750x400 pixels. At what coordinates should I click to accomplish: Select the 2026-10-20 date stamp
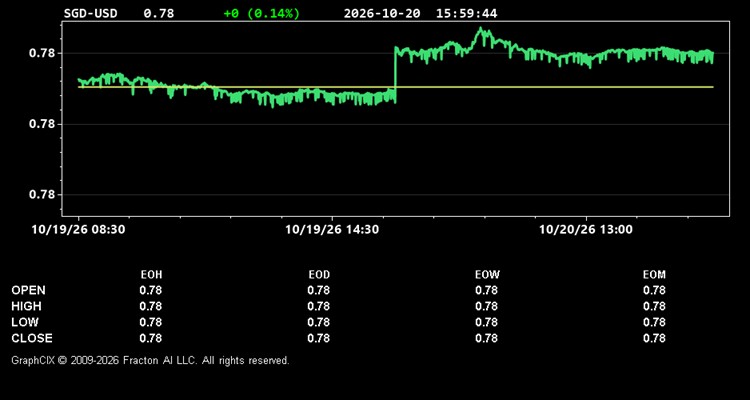click(382, 13)
